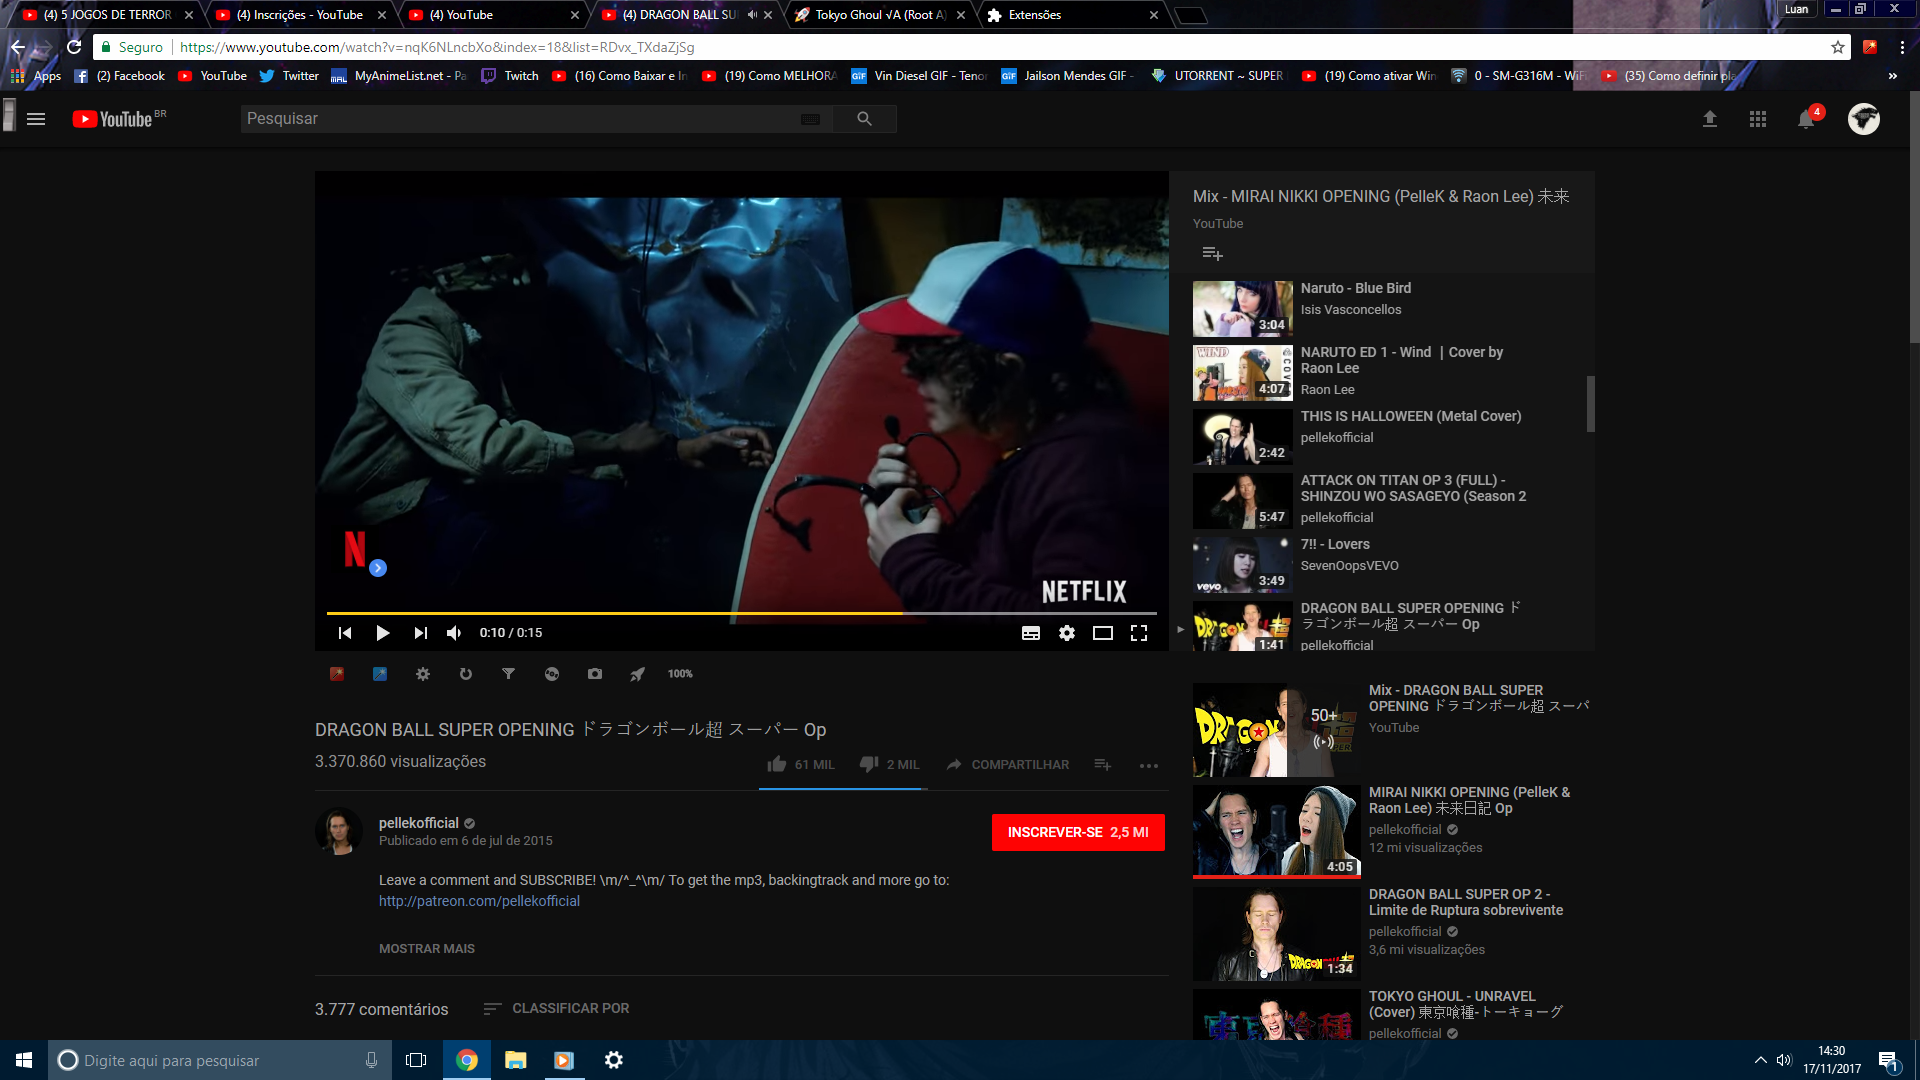Open the on-screen keyboard icon in search
Image resolution: width=1920 pixels, height=1080 pixels.
810,119
